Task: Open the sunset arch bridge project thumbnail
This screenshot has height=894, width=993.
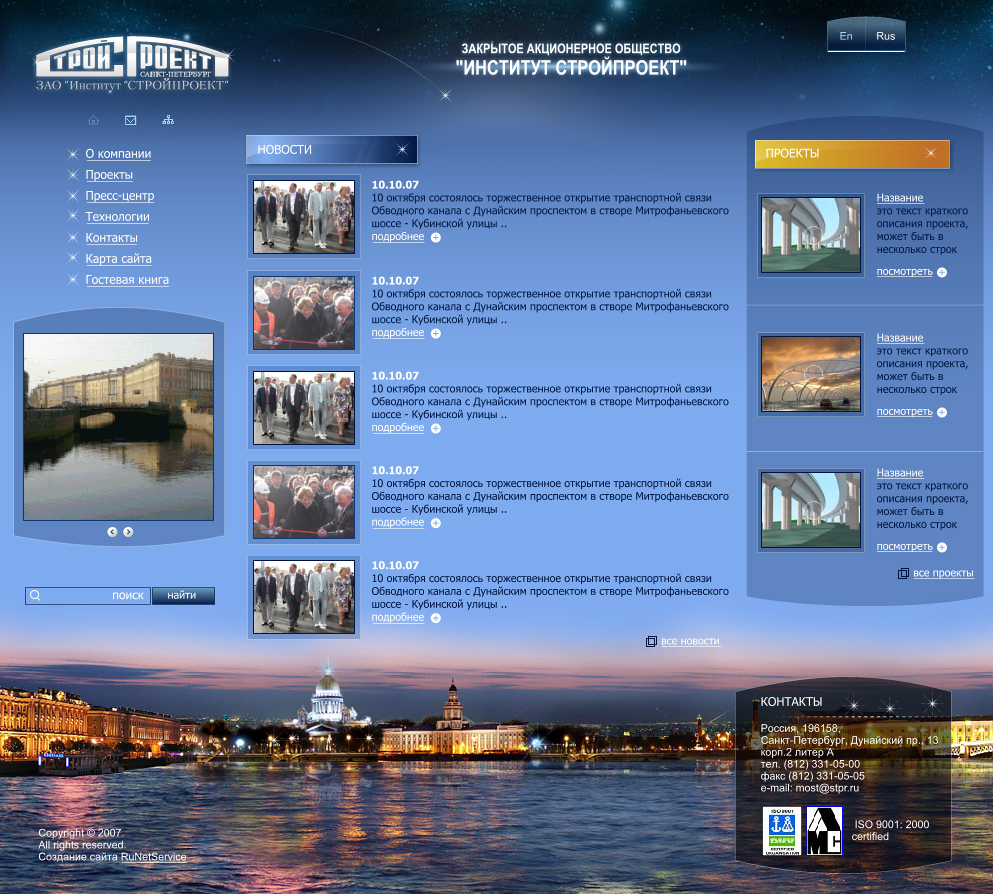Action: [x=811, y=374]
